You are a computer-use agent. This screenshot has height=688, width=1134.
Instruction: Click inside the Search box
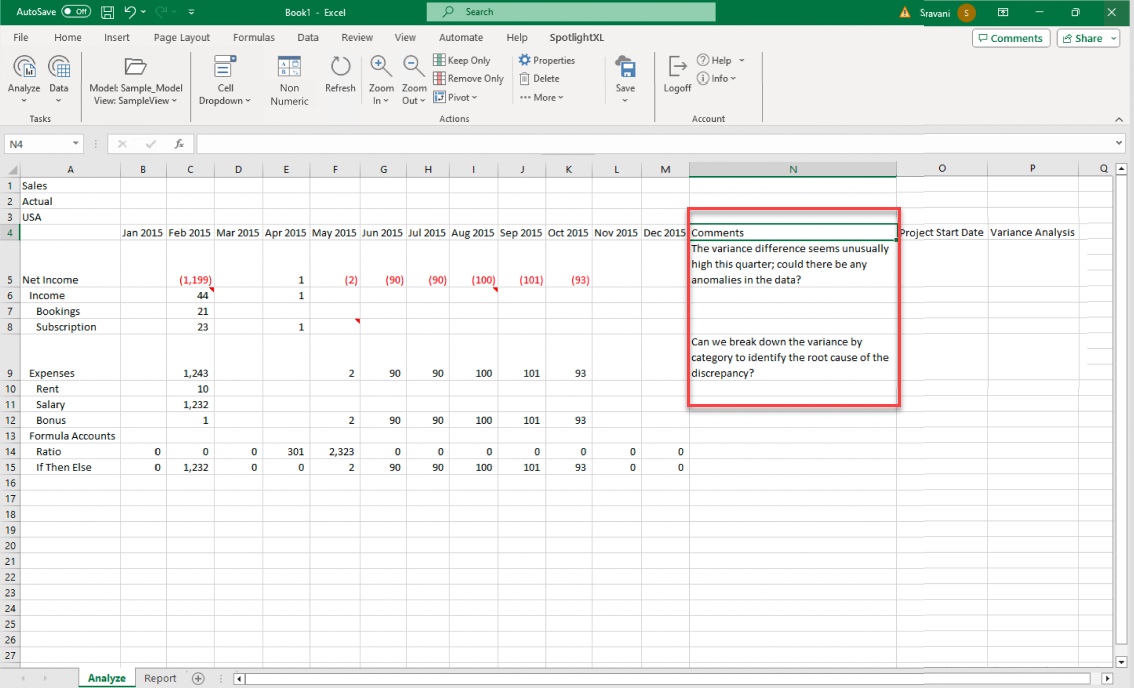click(571, 12)
